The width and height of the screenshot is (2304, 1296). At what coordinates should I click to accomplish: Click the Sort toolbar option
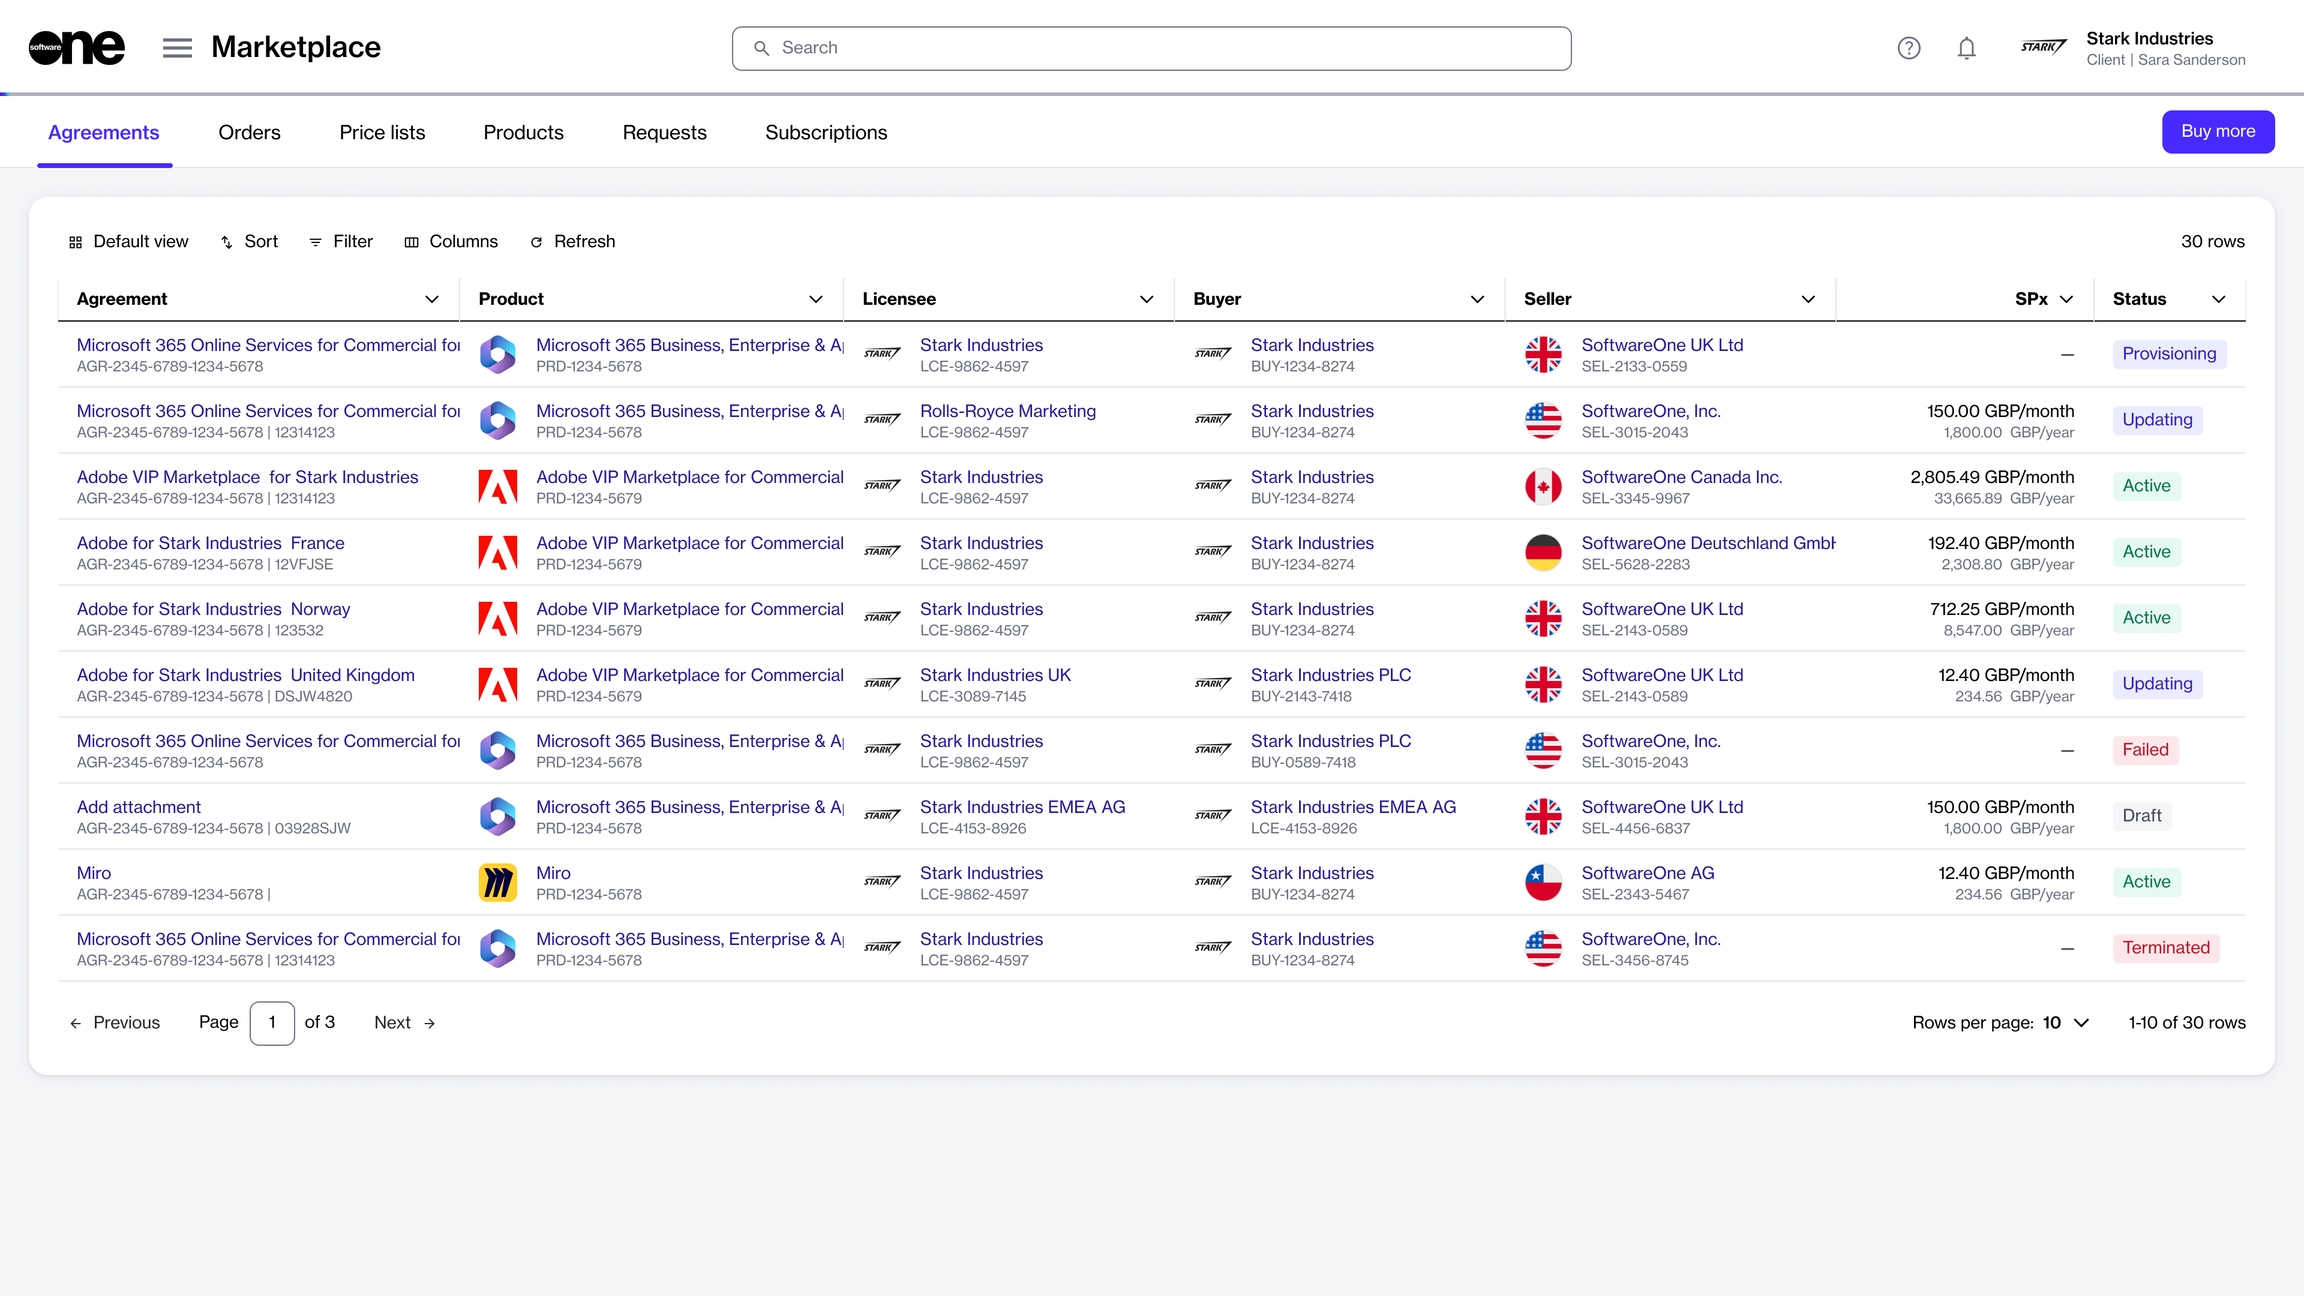[x=248, y=242]
